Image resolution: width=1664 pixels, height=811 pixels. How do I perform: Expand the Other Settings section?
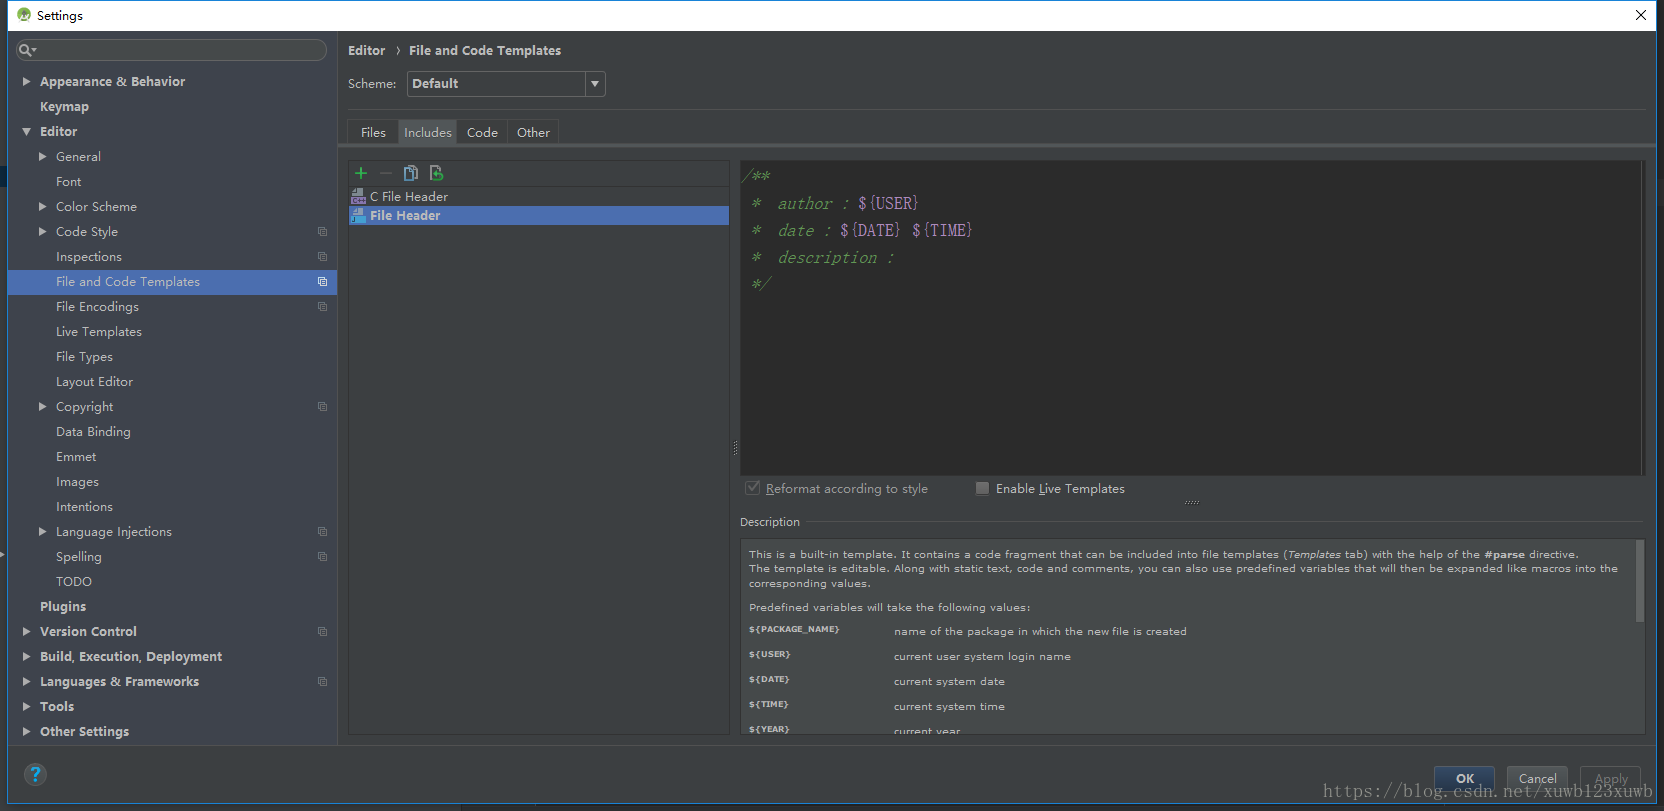point(27,732)
